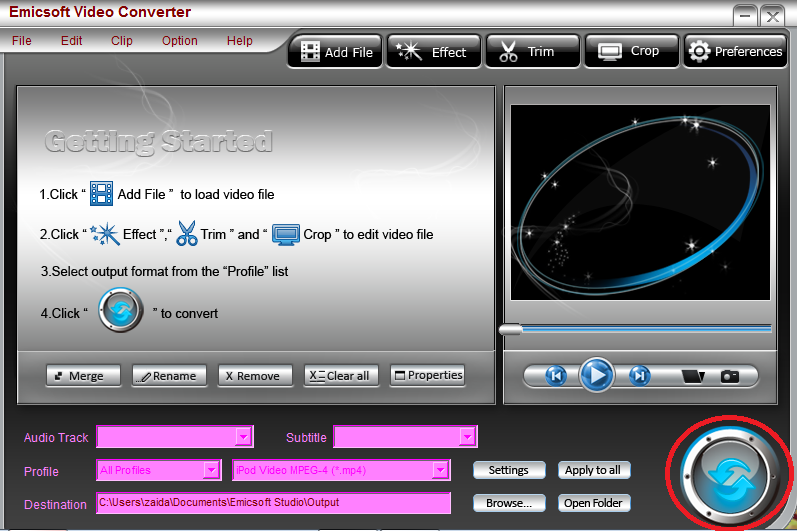Open the Option menu
Screen dimensions: 797x531
tap(180, 41)
